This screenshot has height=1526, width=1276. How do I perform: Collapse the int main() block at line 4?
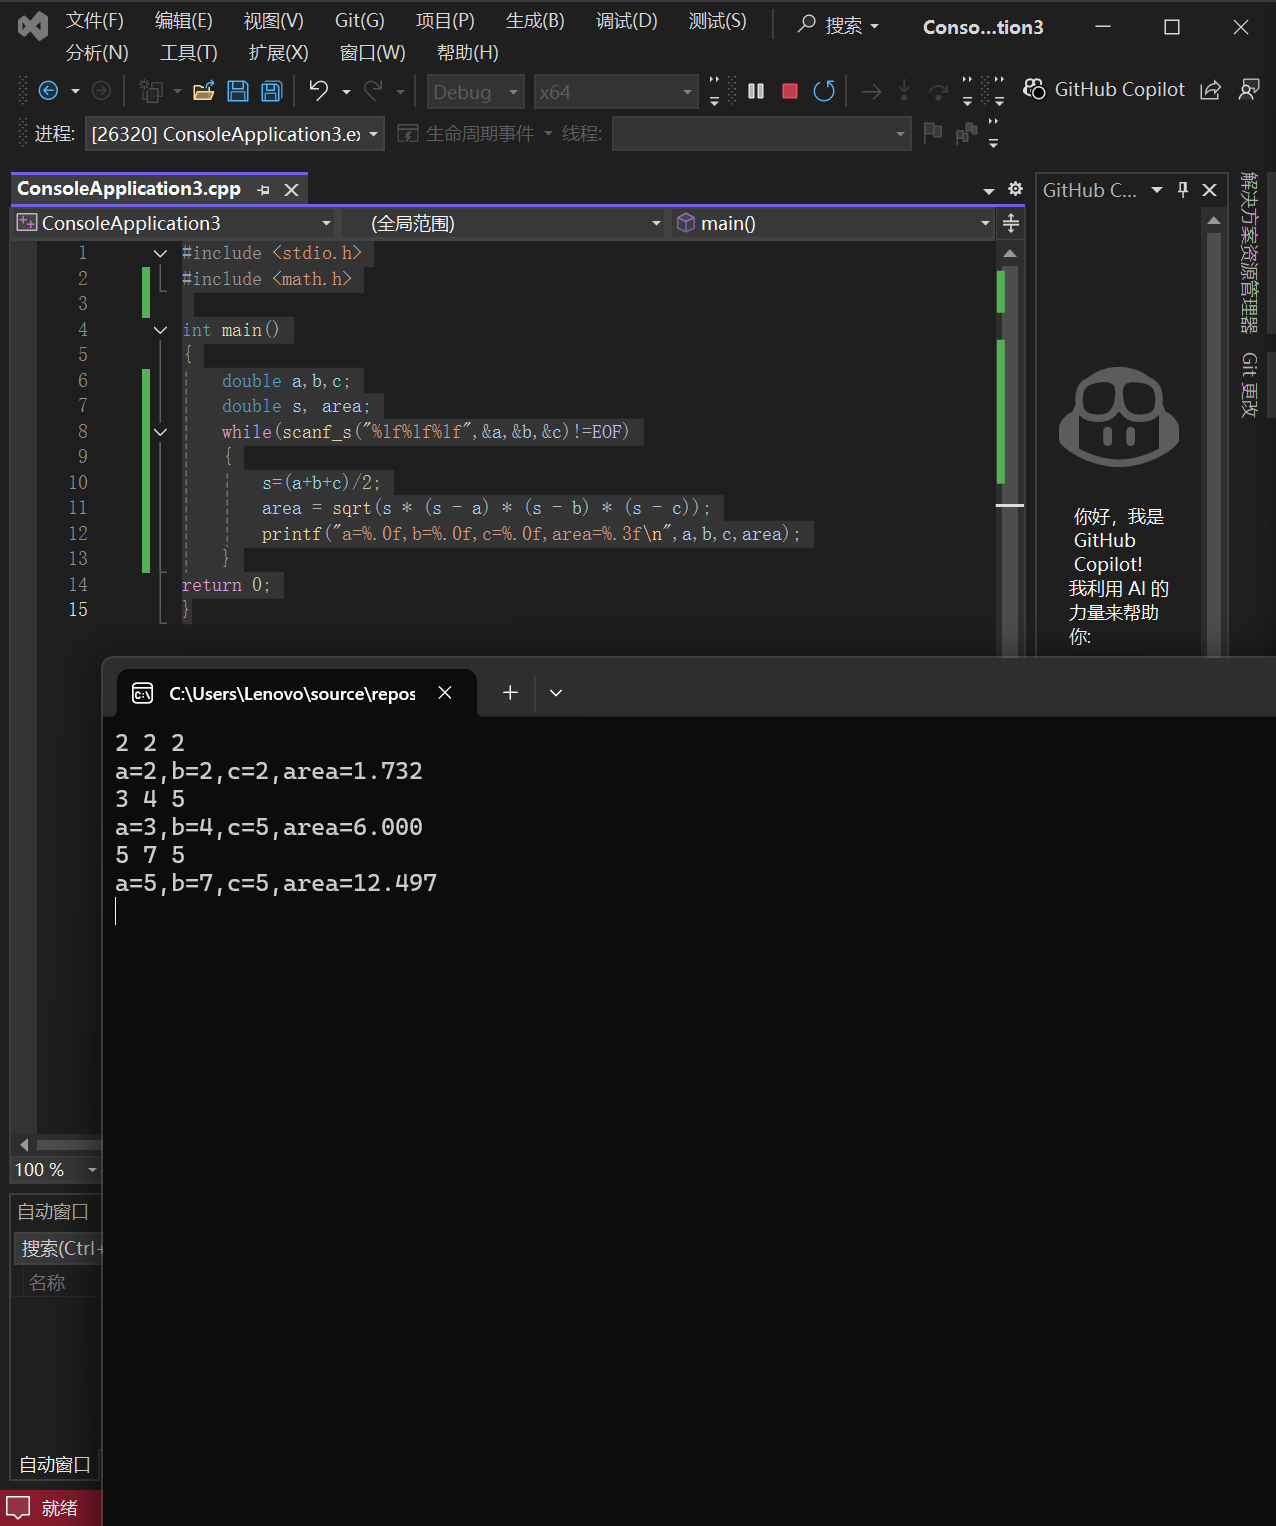pyautogui.click(x=160, y=330)
